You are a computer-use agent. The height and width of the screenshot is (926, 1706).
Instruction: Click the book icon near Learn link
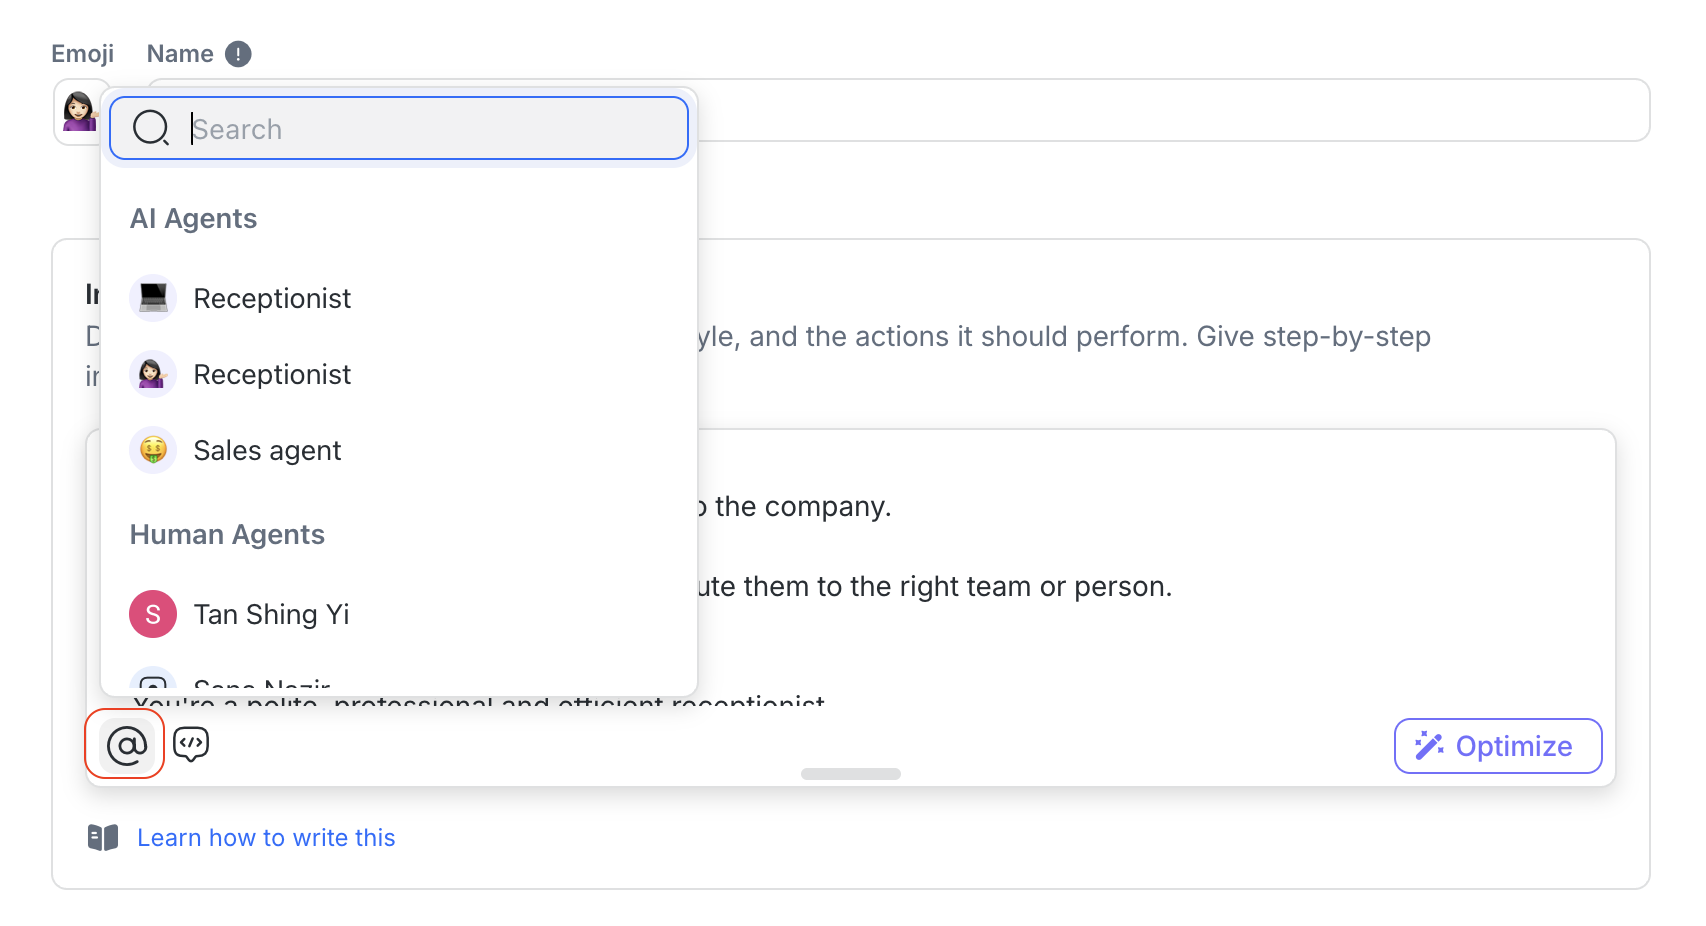coord(103,837)
